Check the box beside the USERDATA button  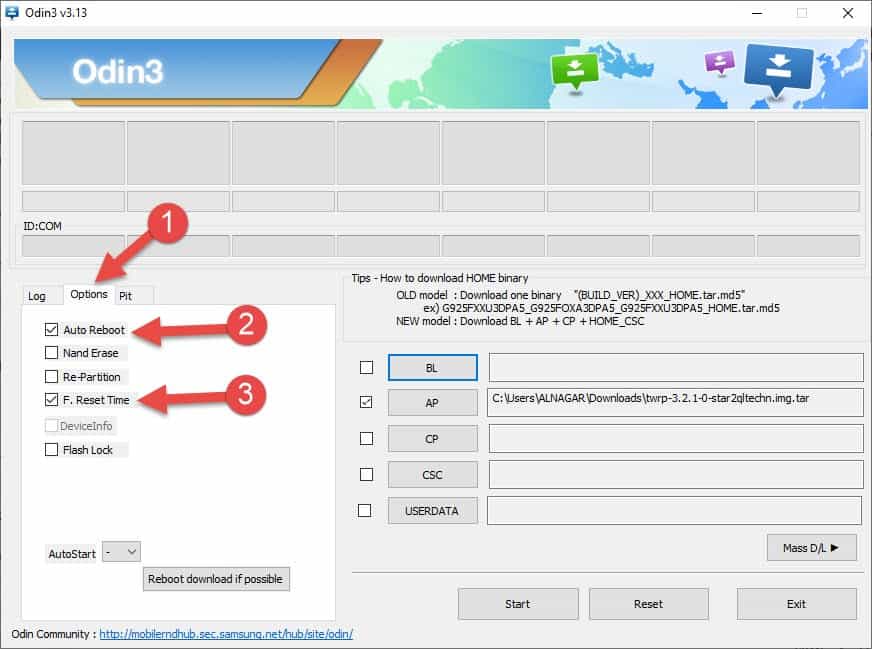click(x=365, y=511)
